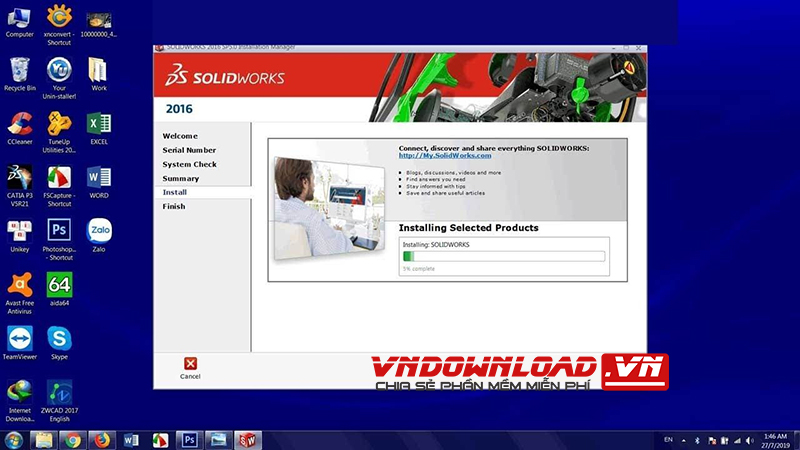The width and height of the screenshot is (800, 450).
Task: Open Internet Download Manager icon
Action: click(x=19, y=401)
